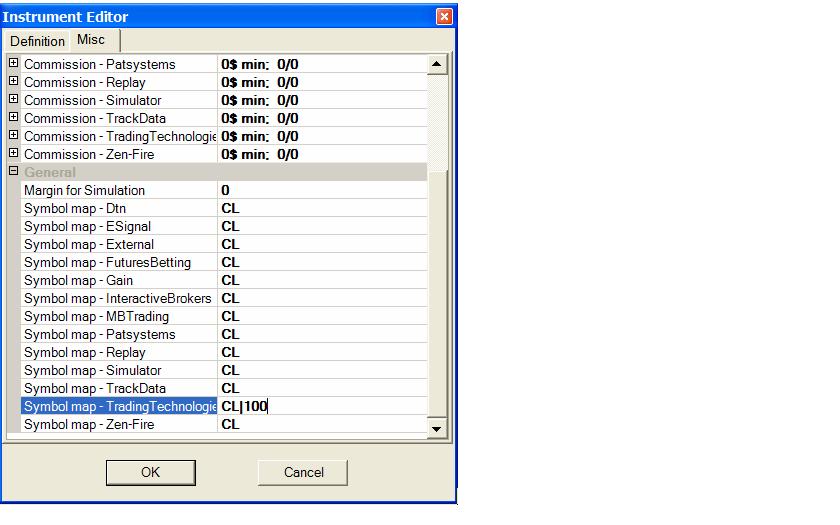This screenshot has width=840, height=525.
Task: Expand the Commission - Patsystems row
Action: coord(14,63)
